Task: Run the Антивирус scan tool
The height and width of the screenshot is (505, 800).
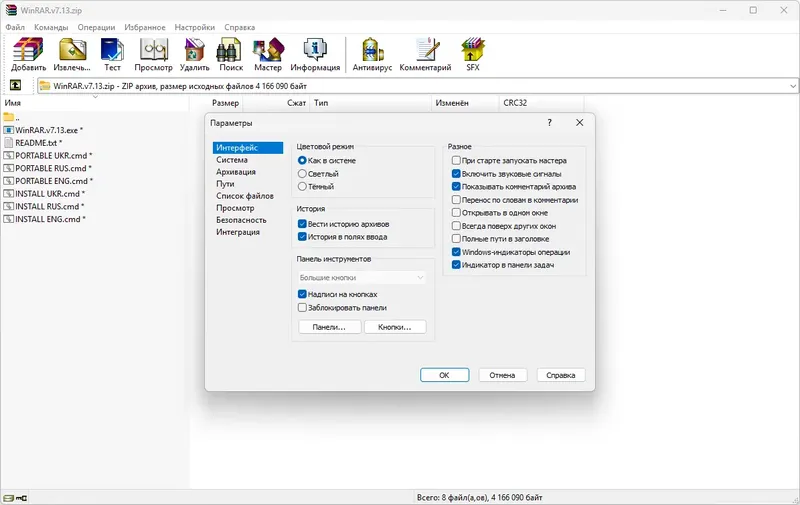Action: point(372,49)
